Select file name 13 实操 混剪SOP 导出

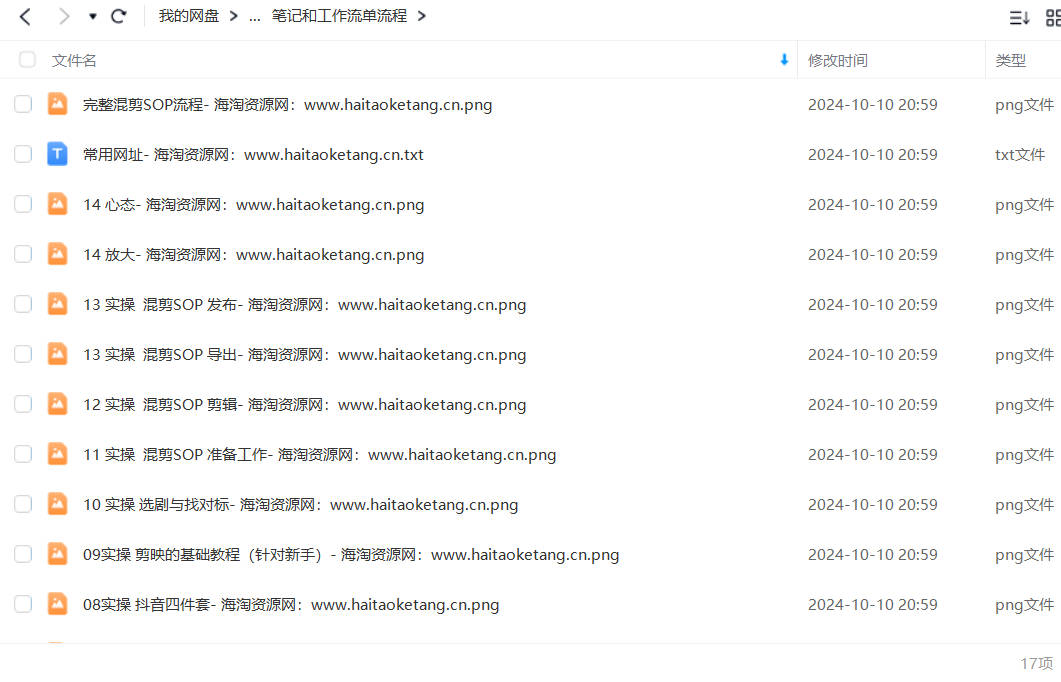pyautogui.click(x=304, y=355)
